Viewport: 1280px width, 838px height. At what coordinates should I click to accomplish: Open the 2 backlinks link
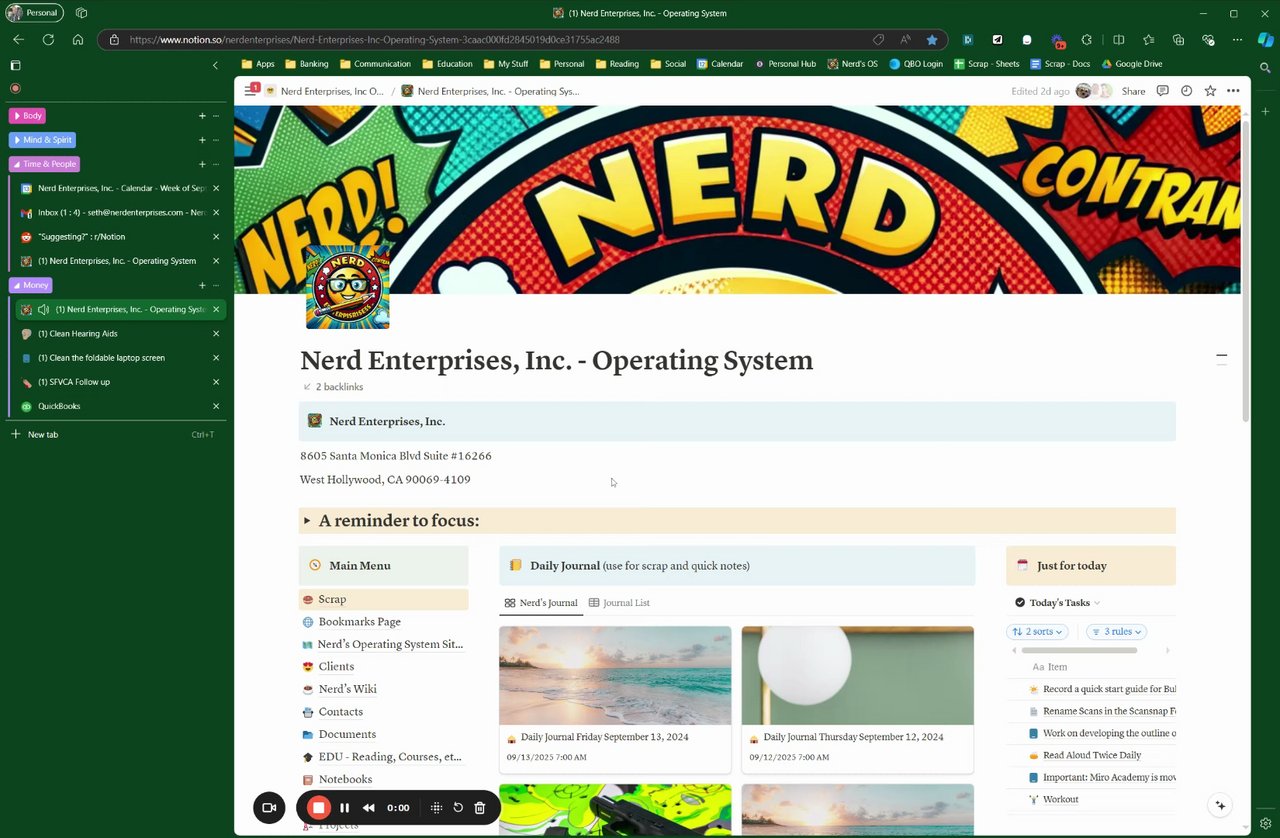click(x=333, y=387)
